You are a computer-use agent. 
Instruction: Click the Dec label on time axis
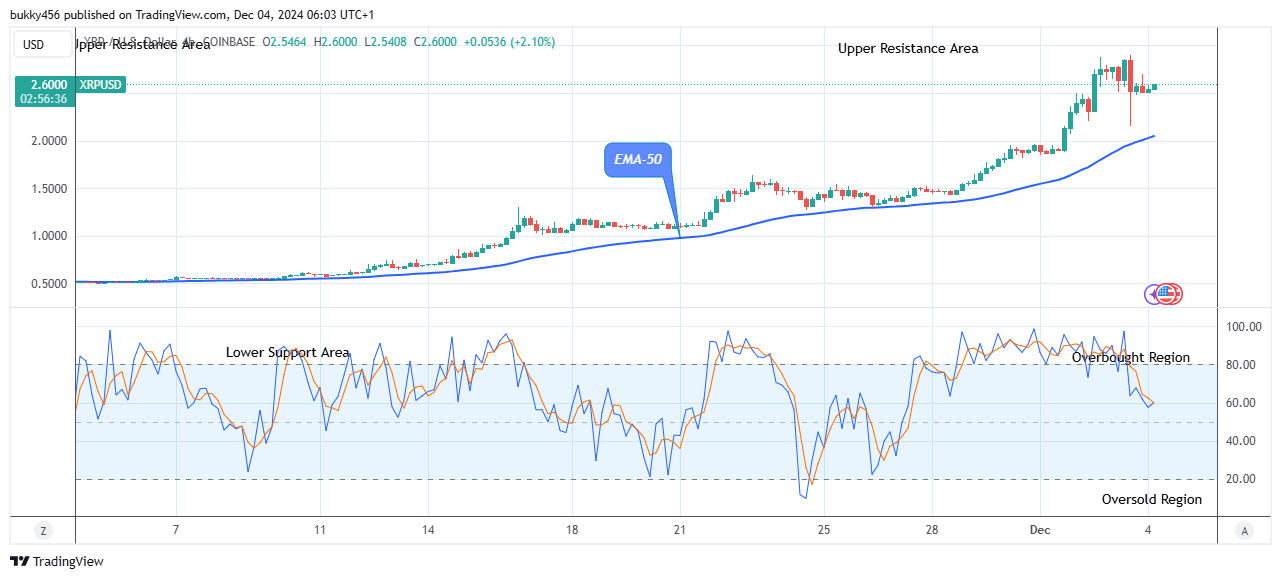(x=1040, y=530)
